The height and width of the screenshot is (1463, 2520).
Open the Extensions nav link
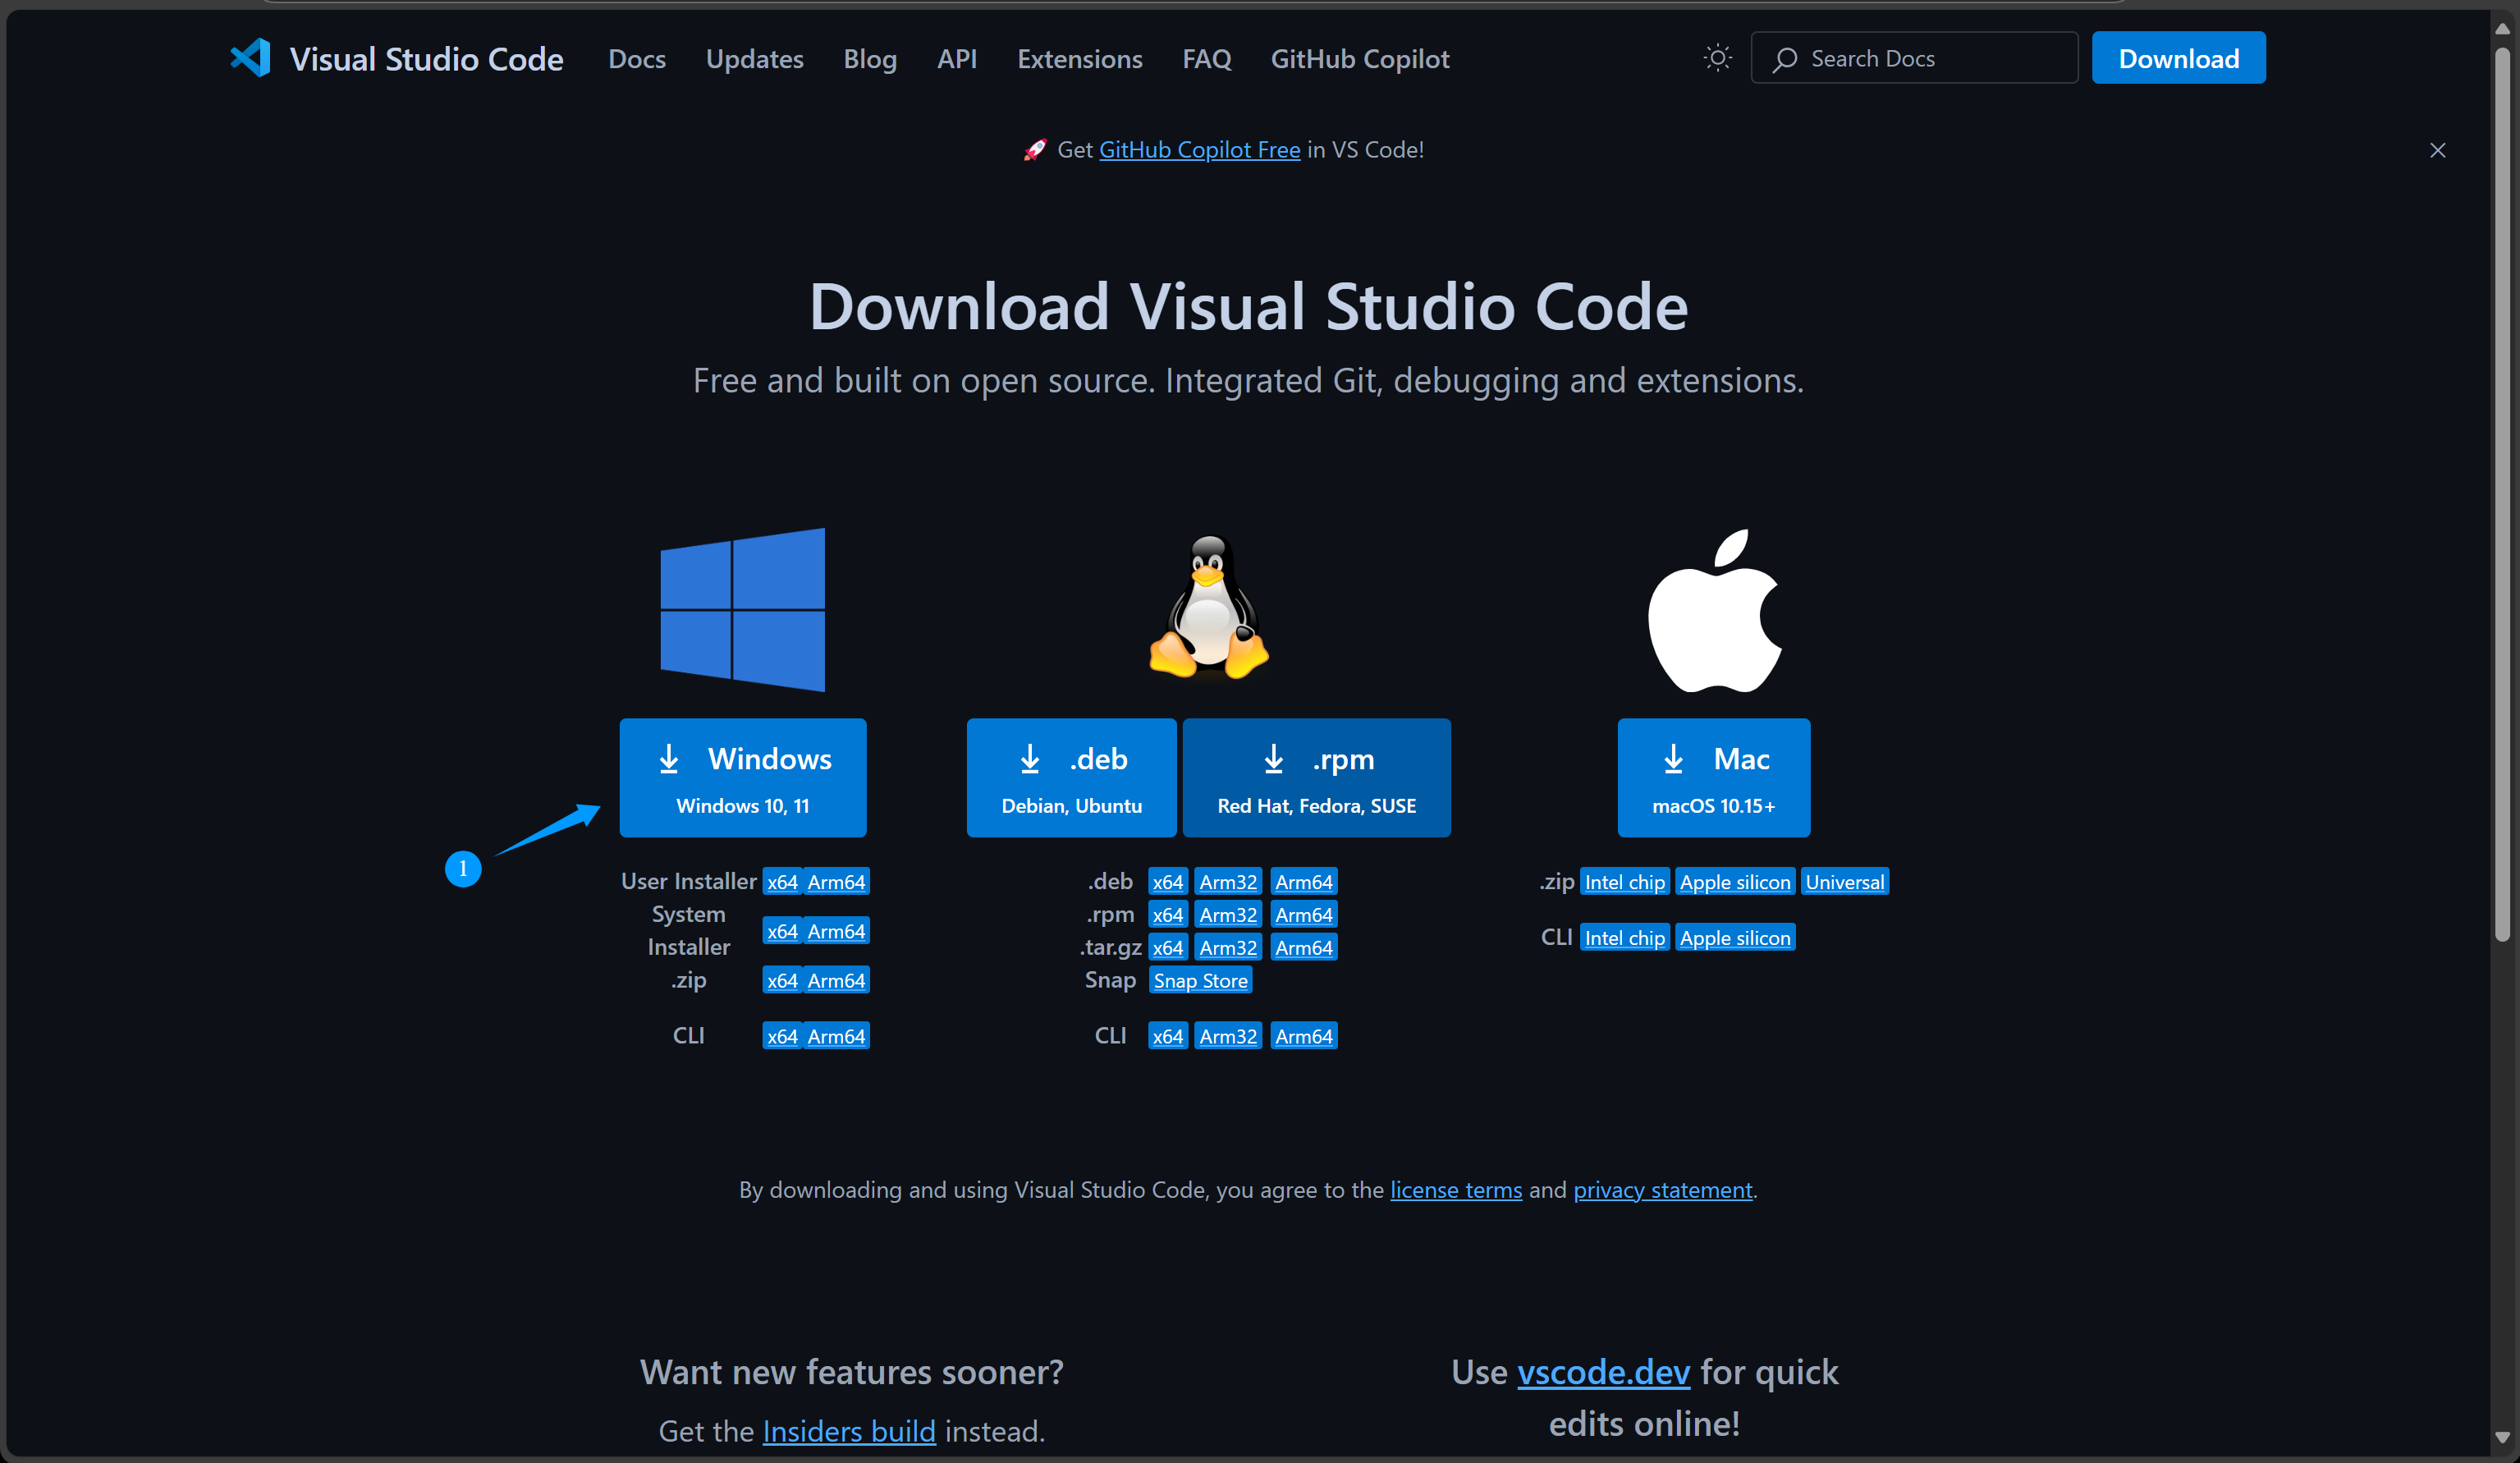tap(1079, 59)
